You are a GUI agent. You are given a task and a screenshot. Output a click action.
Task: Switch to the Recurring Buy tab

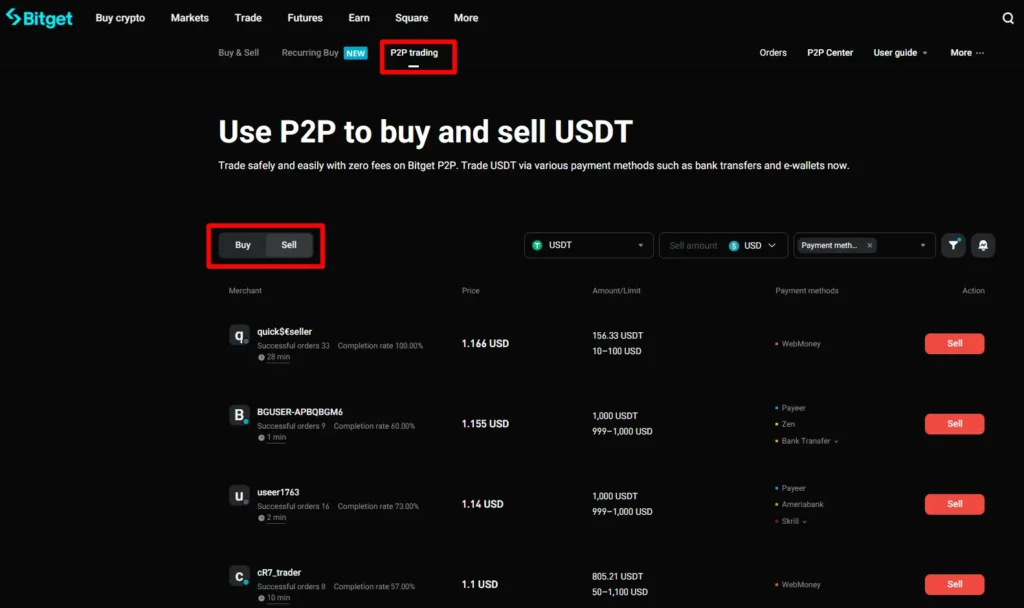coord(310,53)
